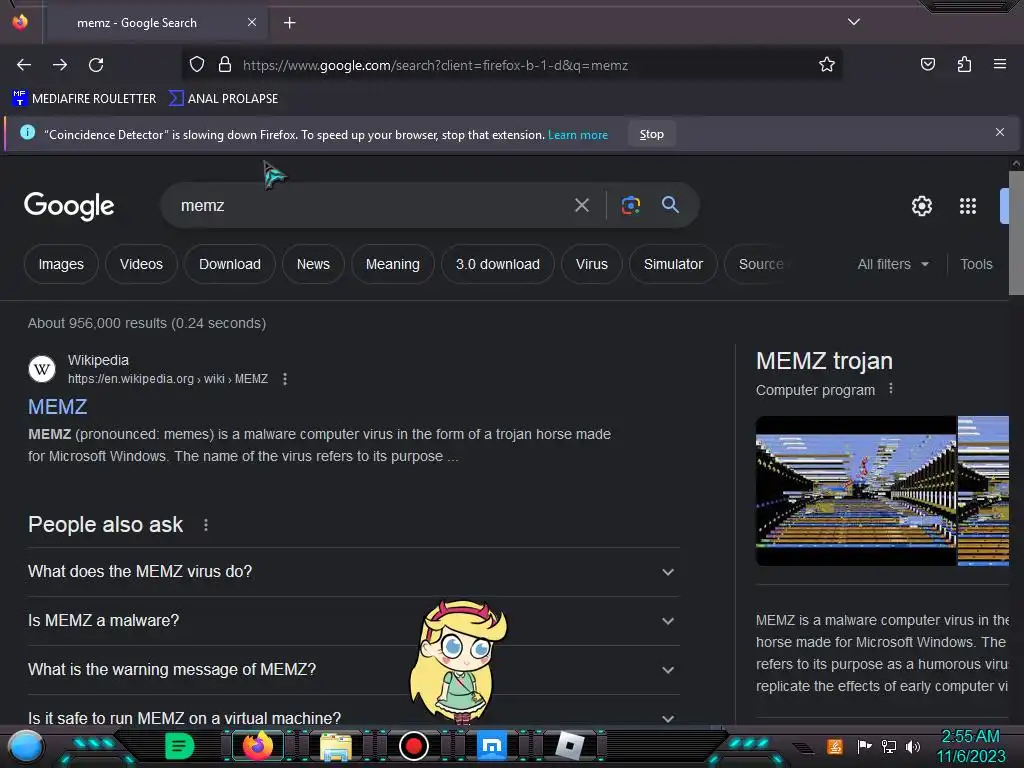
Task: Open Wikipedia result options menu
Action: point(285,379)
